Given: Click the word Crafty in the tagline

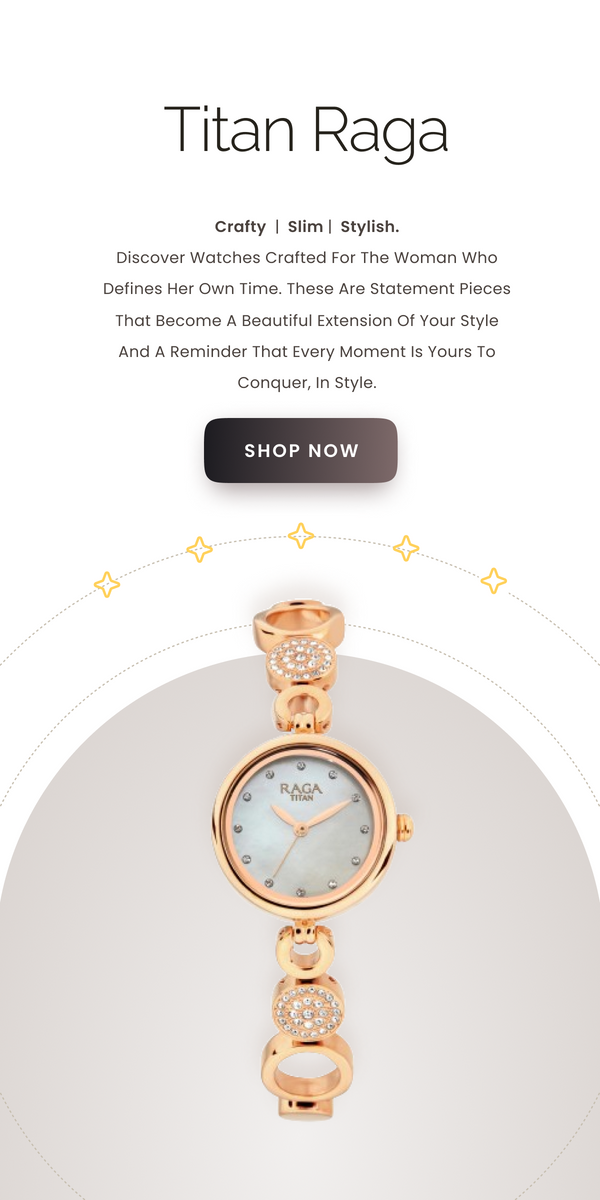Looking at the screenshot, I should pyautogui.click(x=240, y=226).
